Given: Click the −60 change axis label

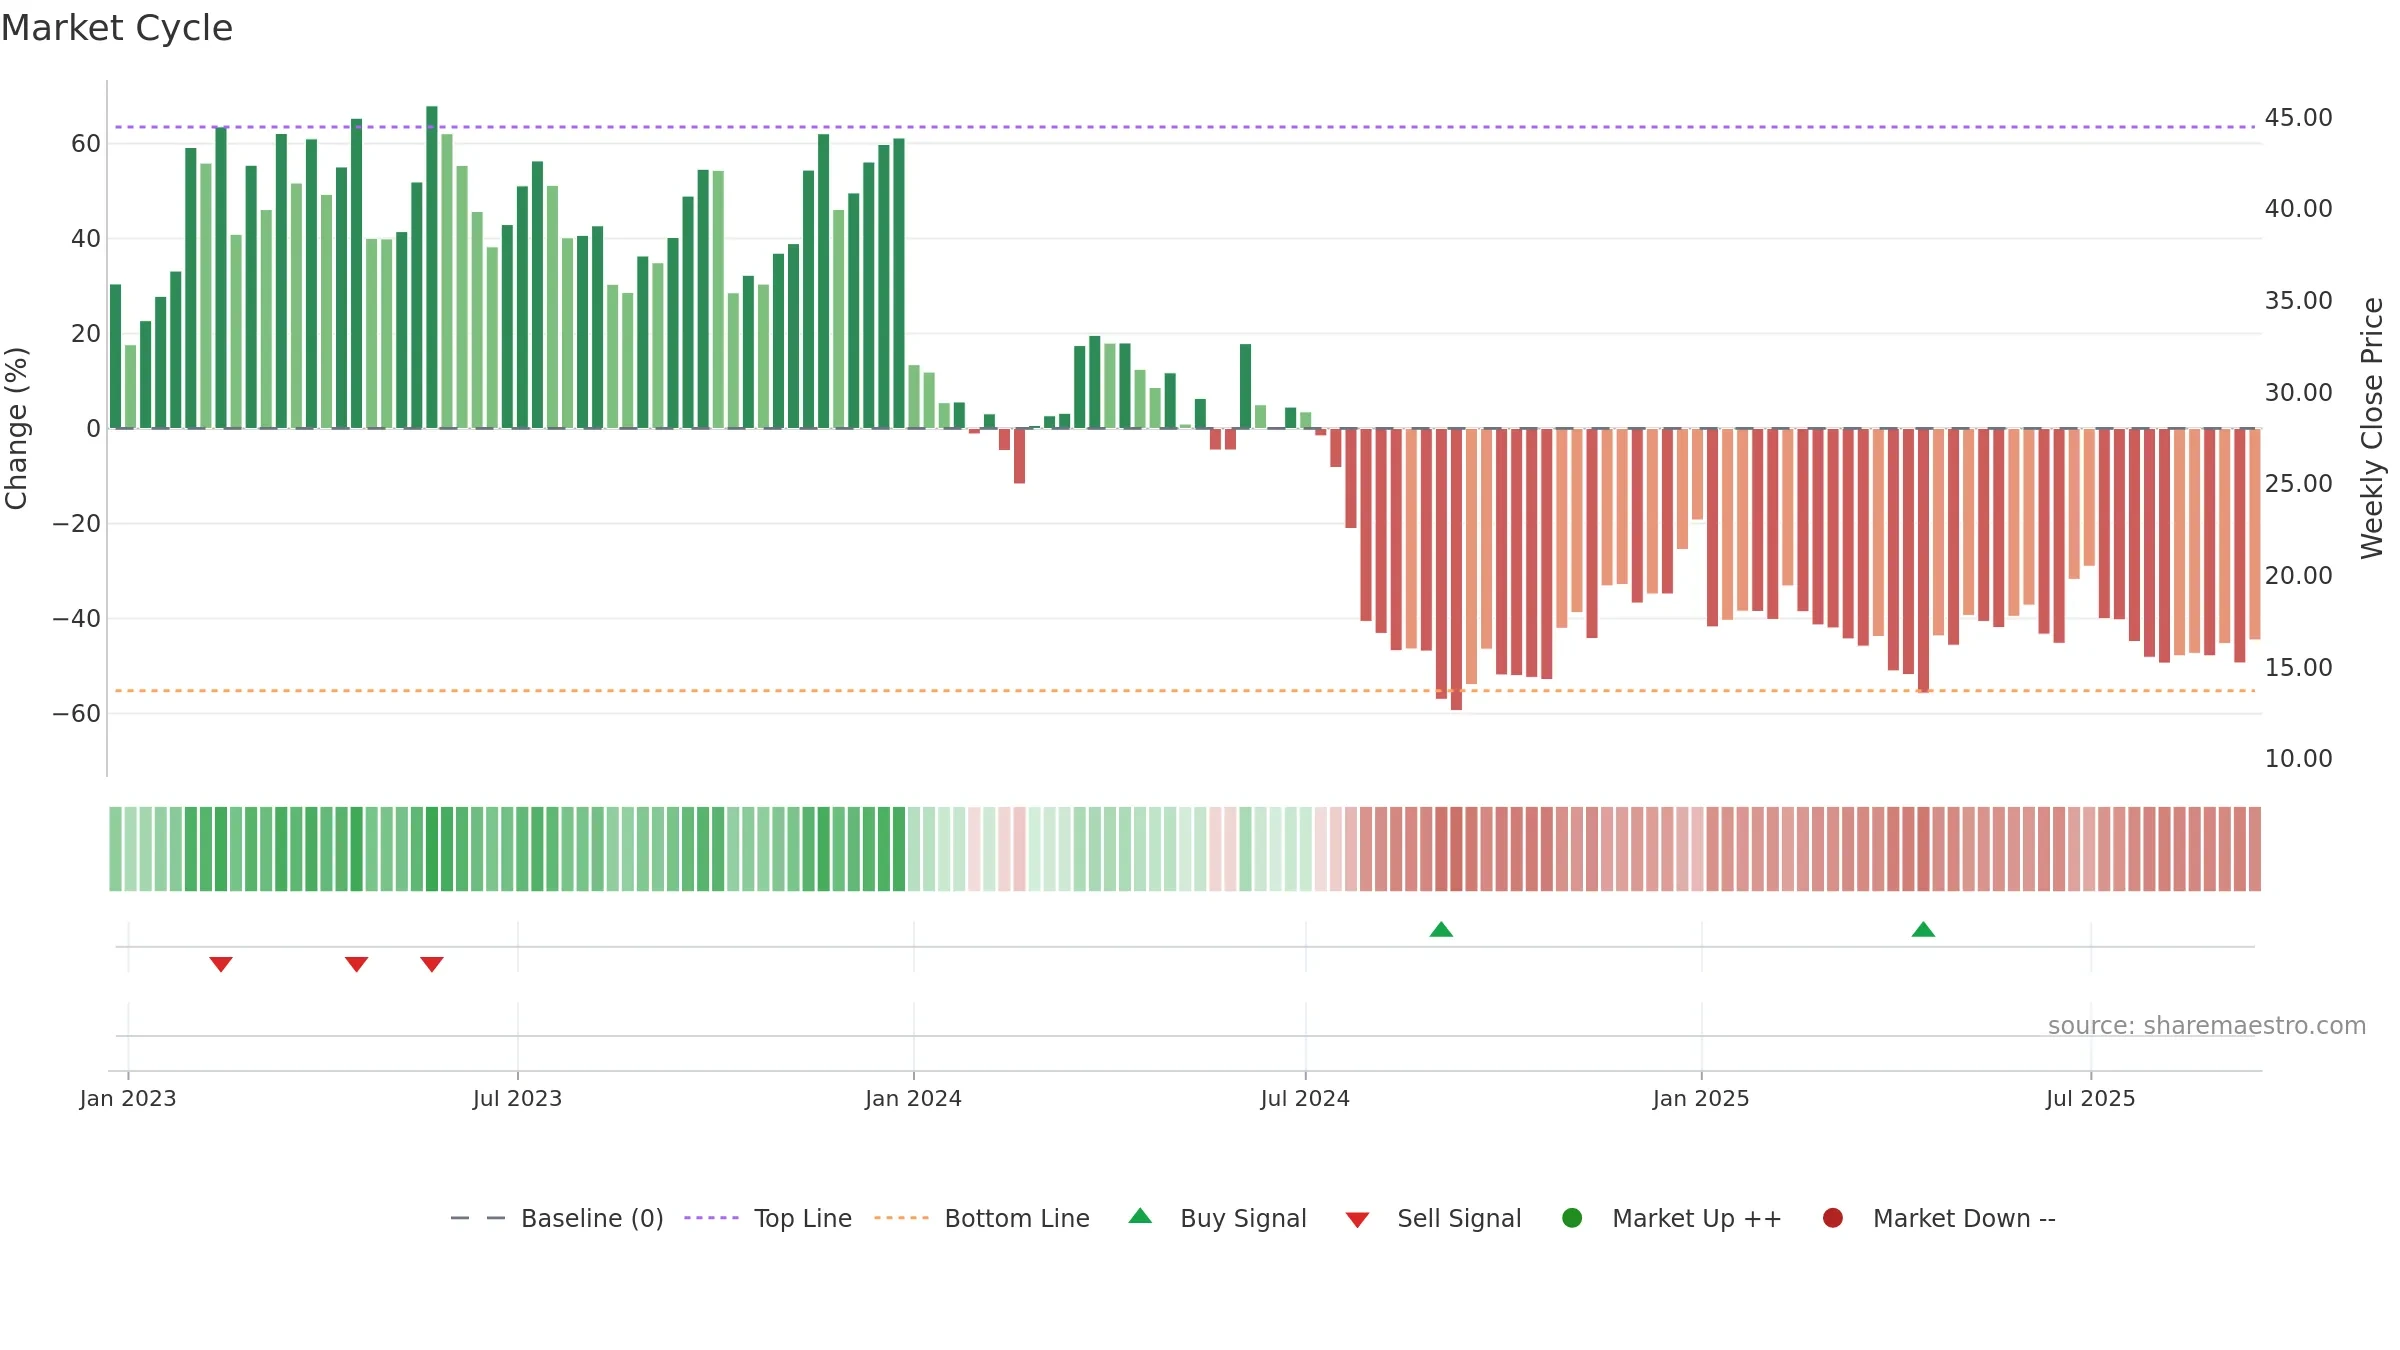Looking at the screenshot, I should pos(76,714).
